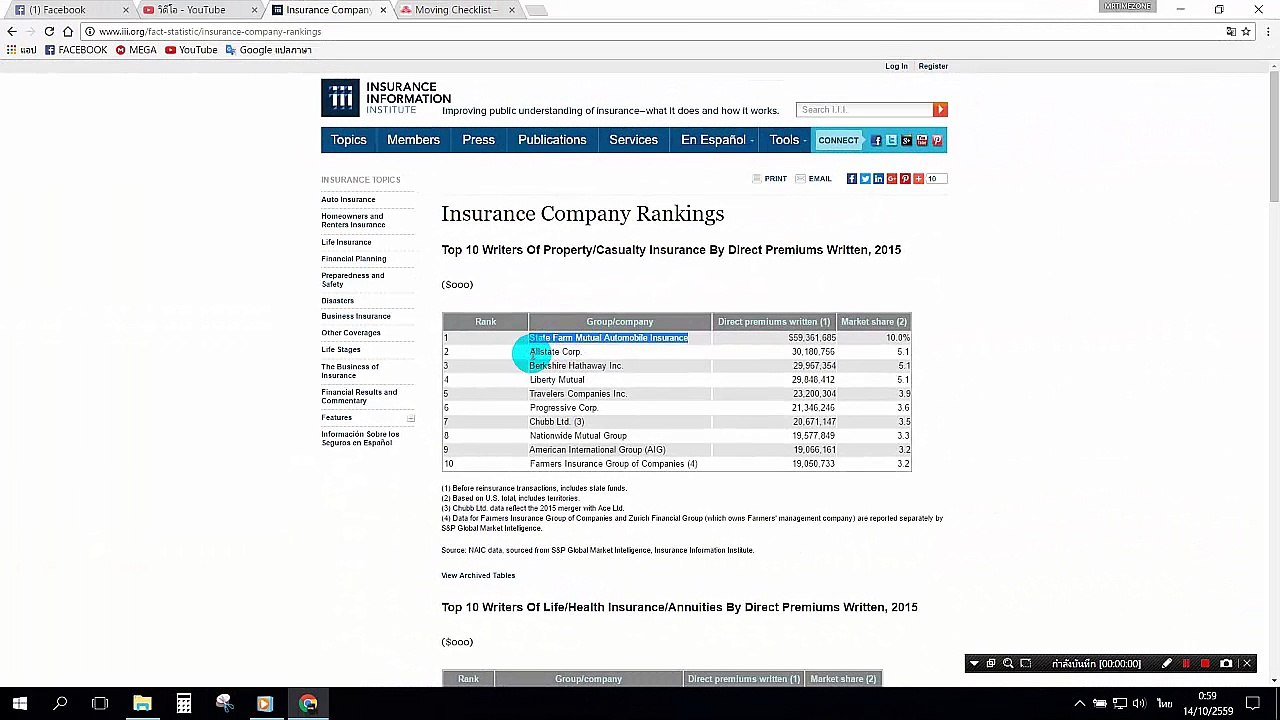The image size is (1280, 720).
Task: Share this page on Twitter
Action: point(865,179)
